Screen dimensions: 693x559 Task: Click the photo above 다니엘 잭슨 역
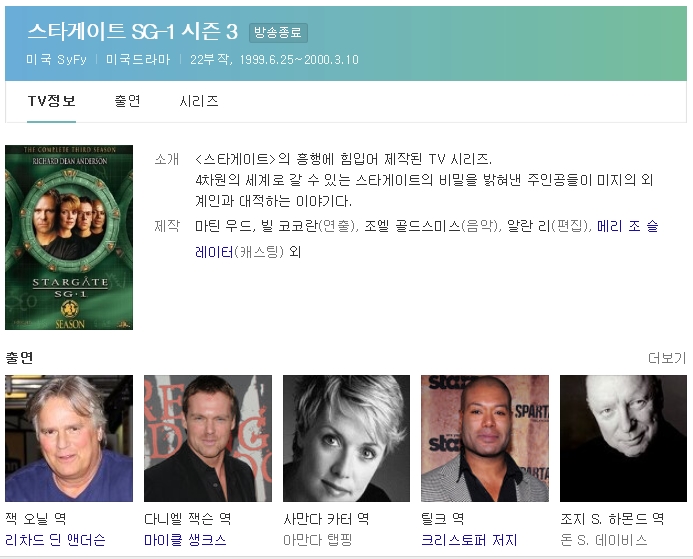(208, 438)
